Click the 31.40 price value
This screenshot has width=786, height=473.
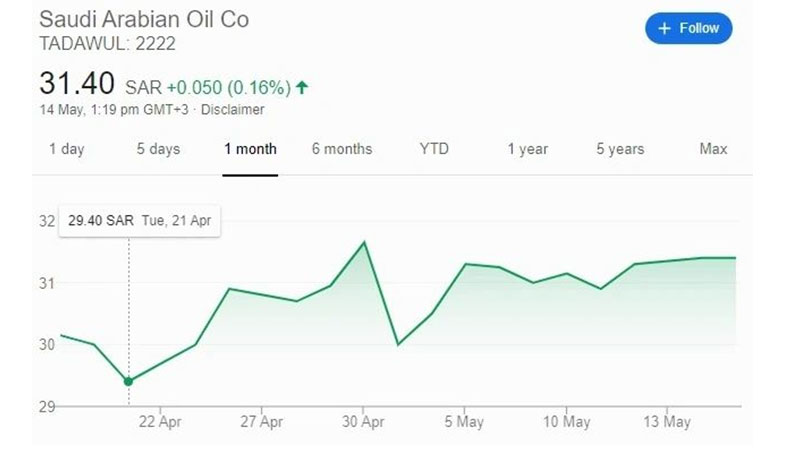point(77,83)
